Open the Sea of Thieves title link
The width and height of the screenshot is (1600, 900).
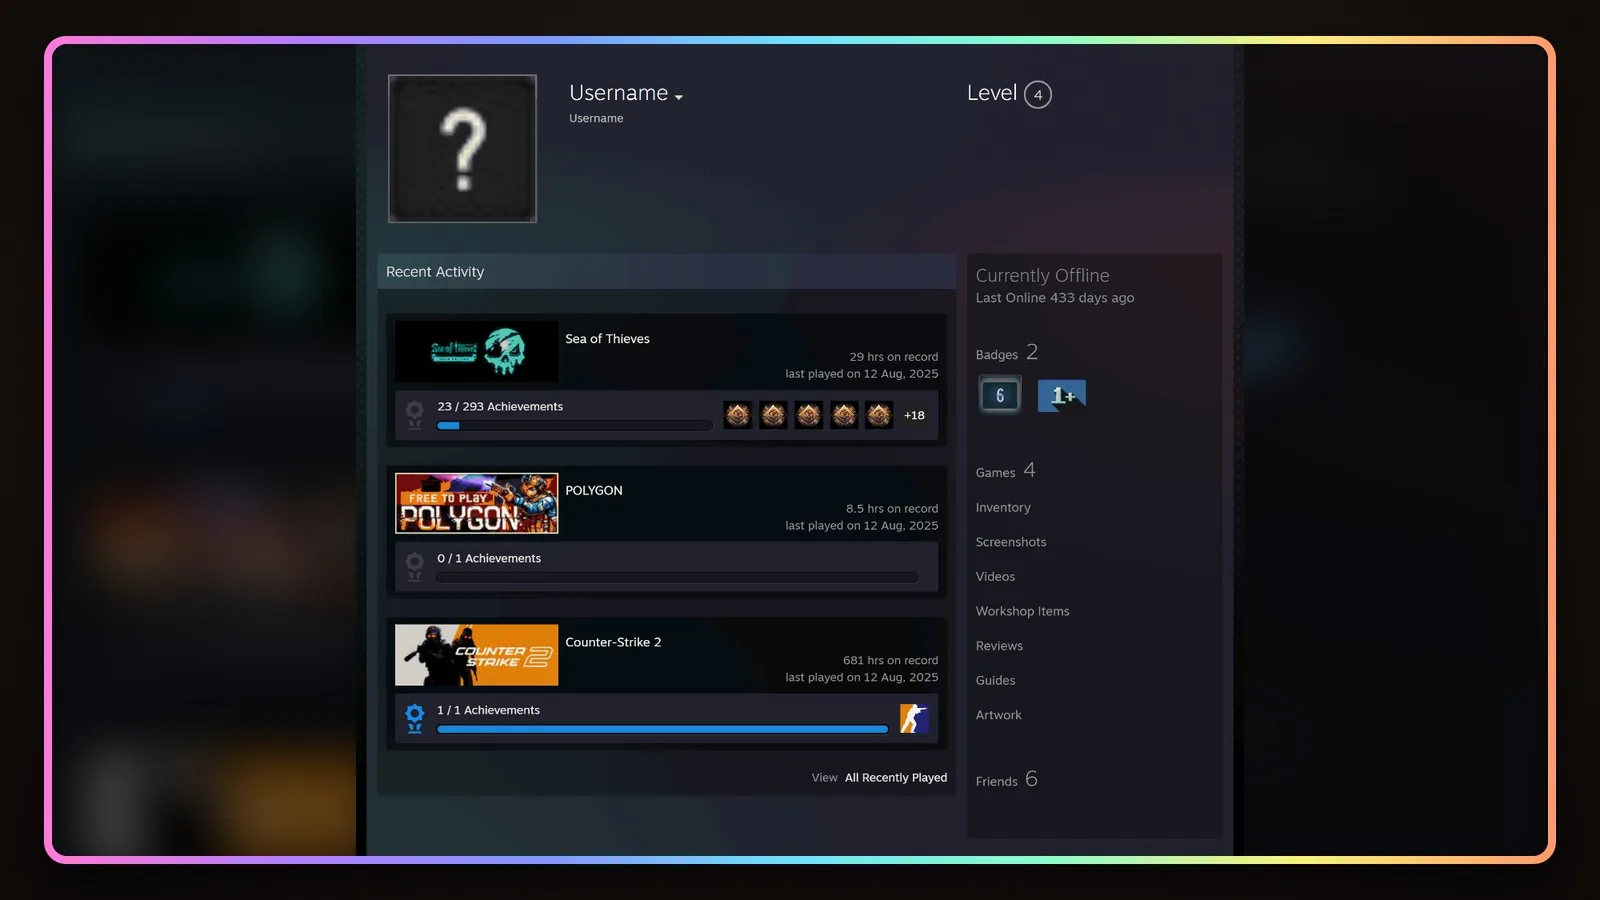(x=607, y=339)
